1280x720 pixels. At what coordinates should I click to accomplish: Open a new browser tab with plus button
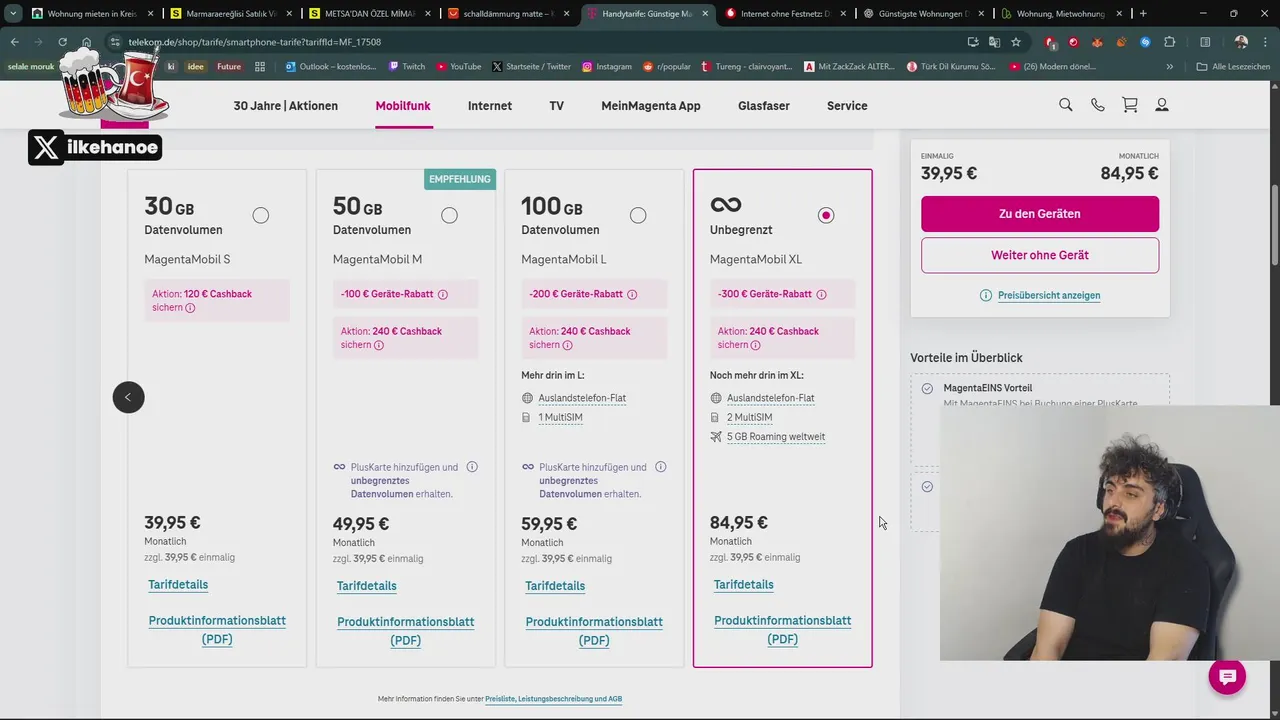tap(1143, 13)
